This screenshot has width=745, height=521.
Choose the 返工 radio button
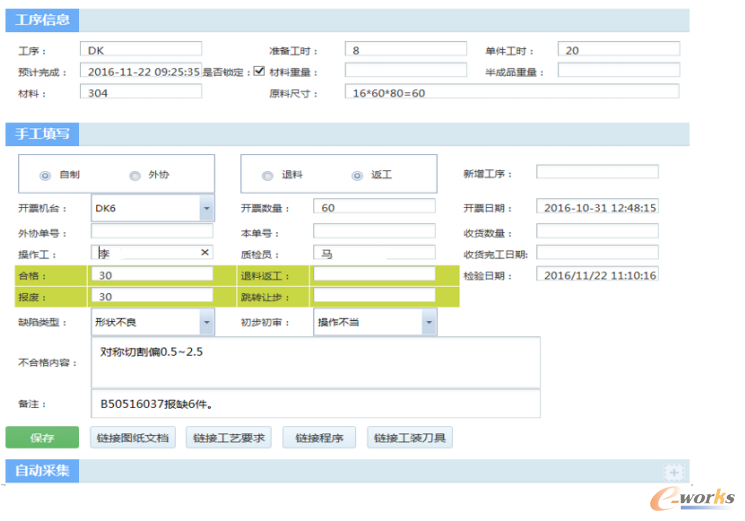356,176
